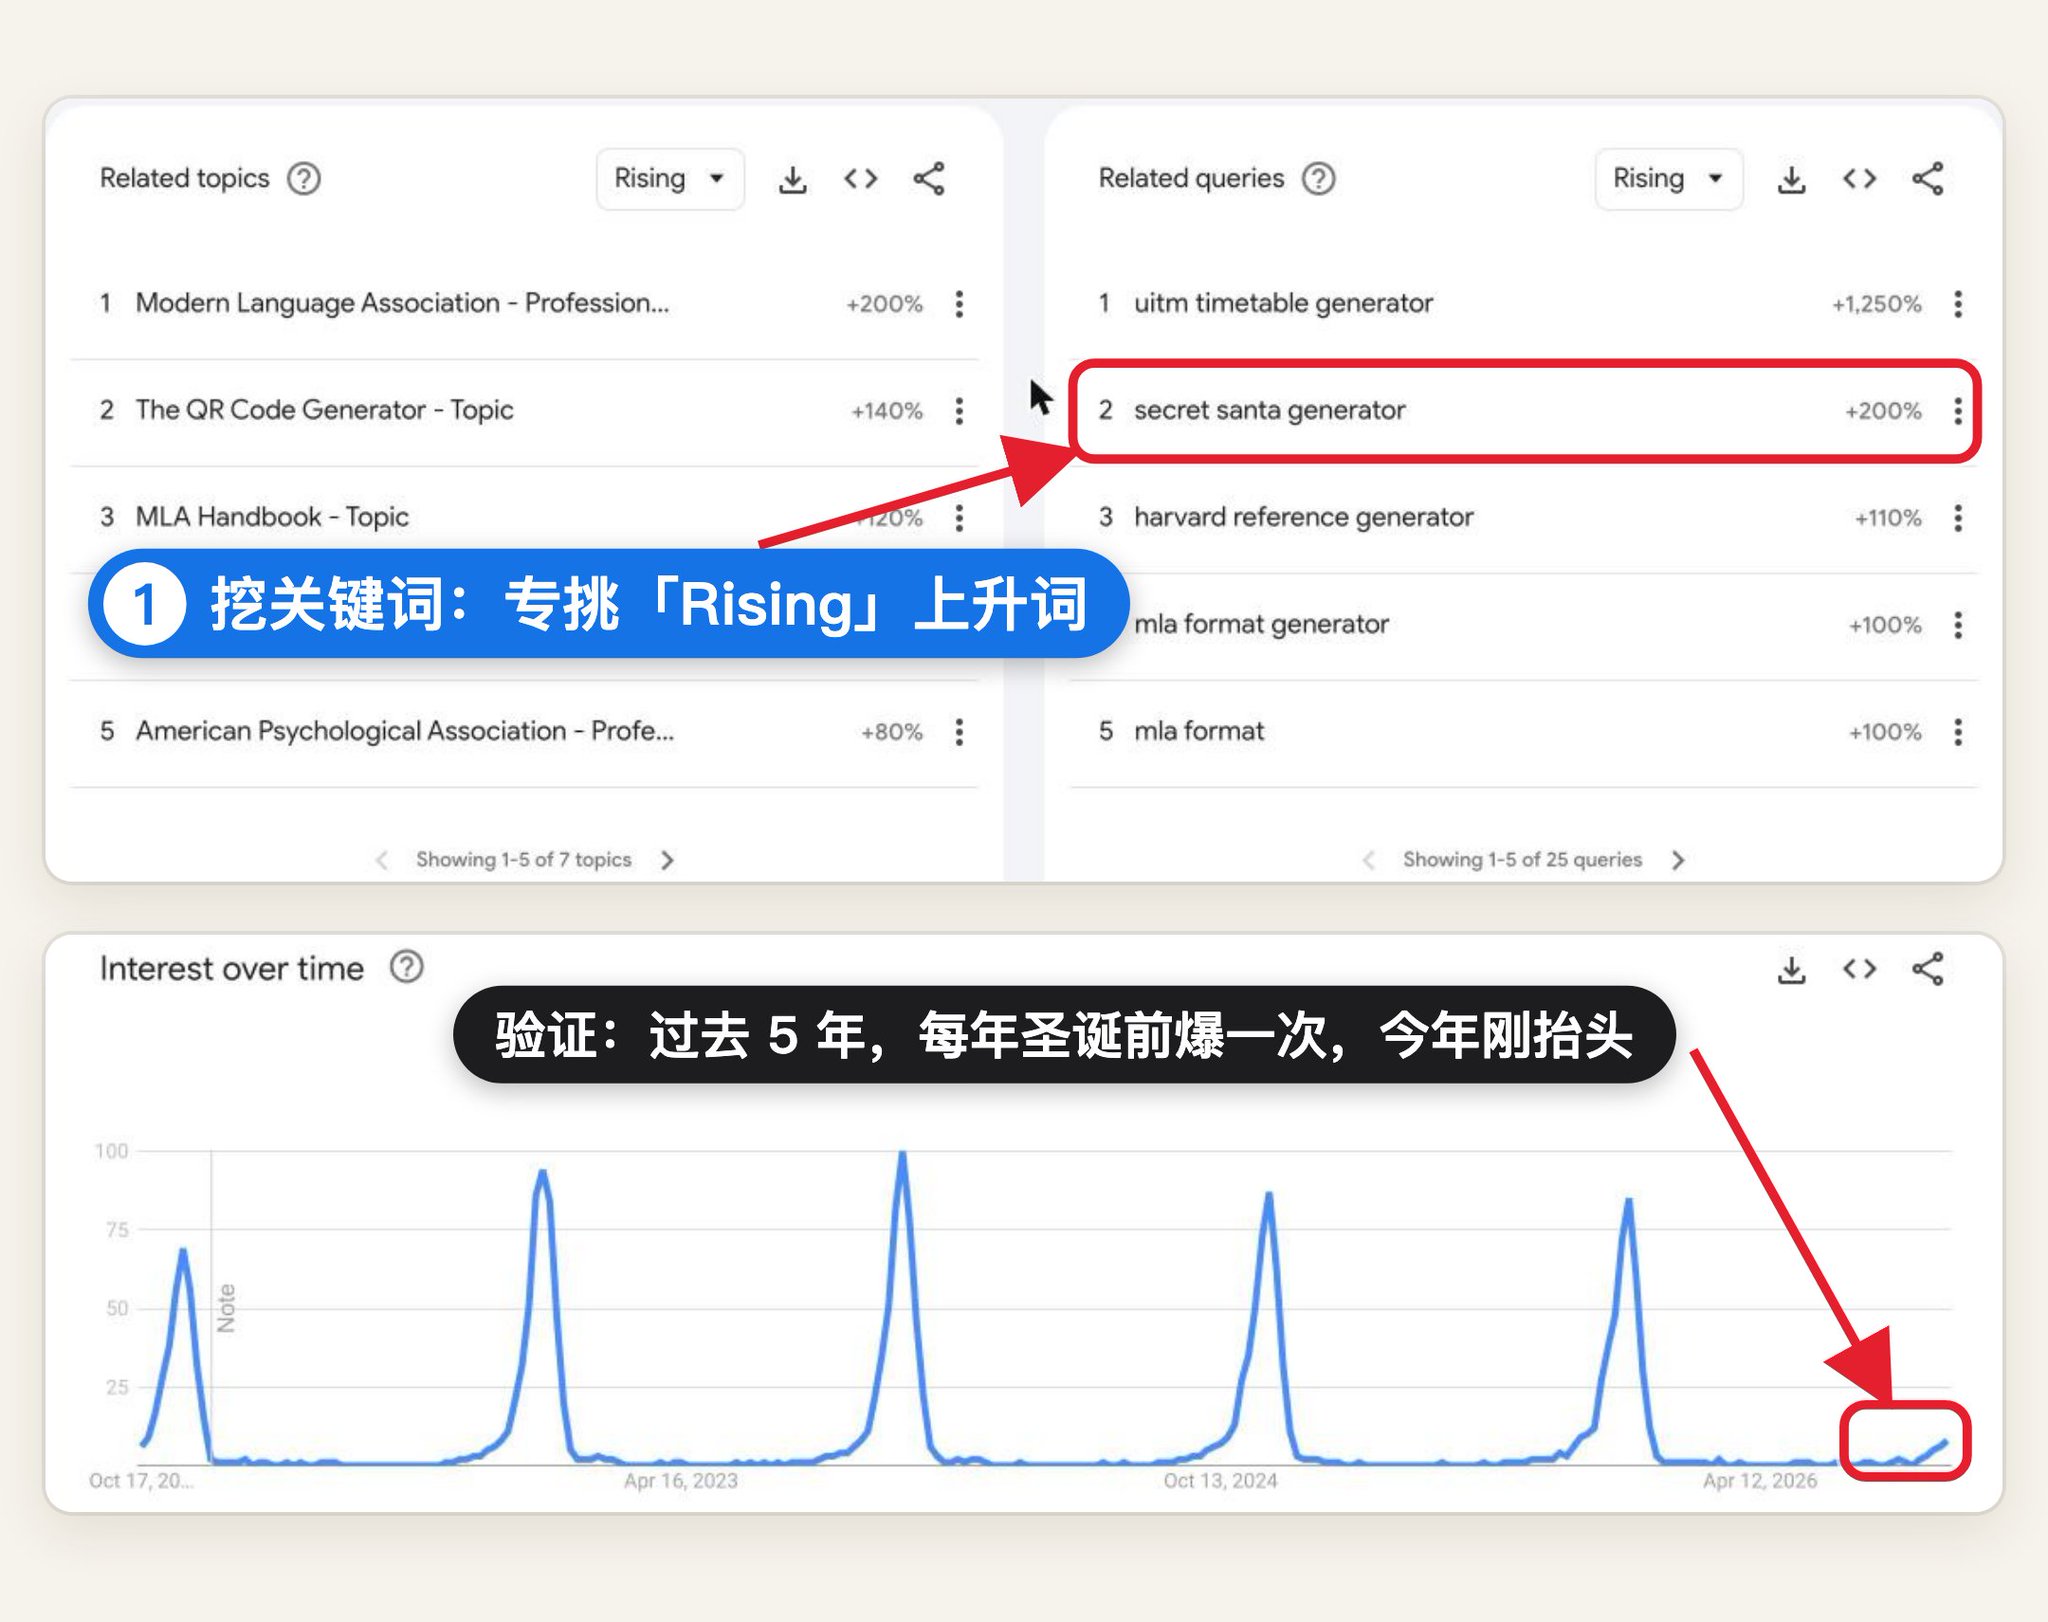The height and width of the screenshot is (1622, 2048).
Task: Open more options for MLA Handbook topic
Action: pos(959,518)
